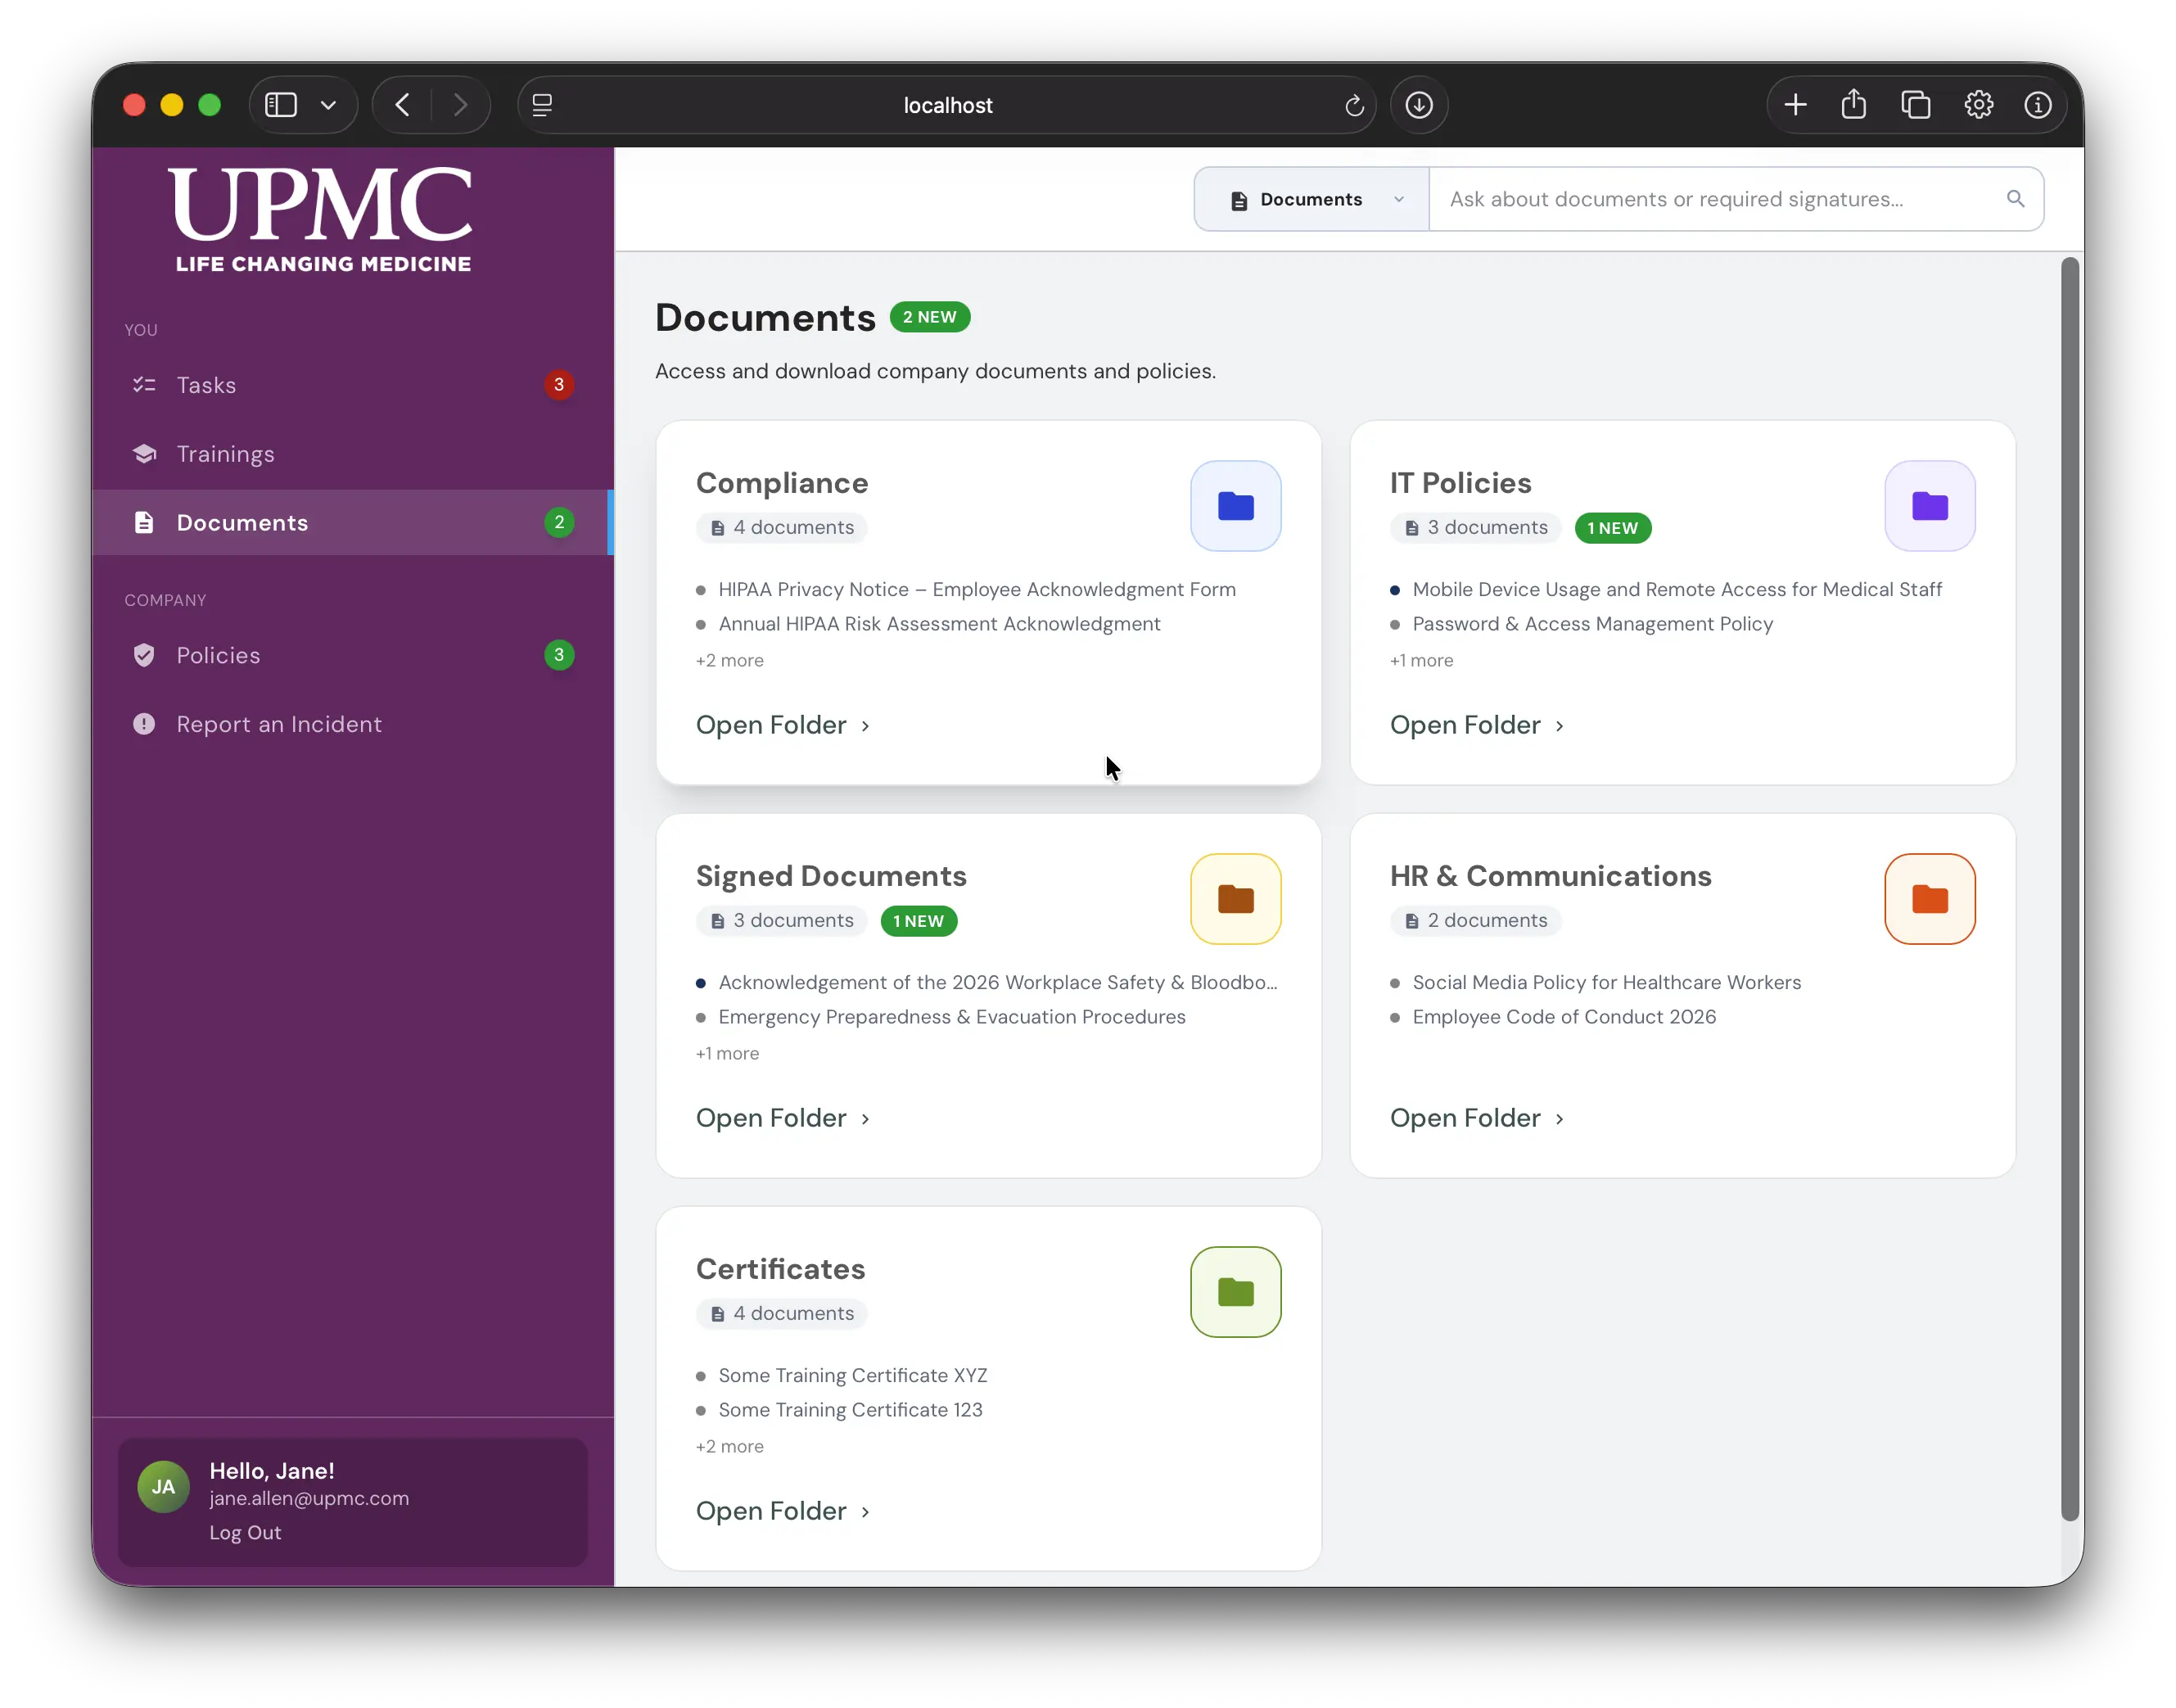Click the 2 NEW badge beside Documents heading
The height and width of the screenshot is (1708, 2176).
[929, 317]
